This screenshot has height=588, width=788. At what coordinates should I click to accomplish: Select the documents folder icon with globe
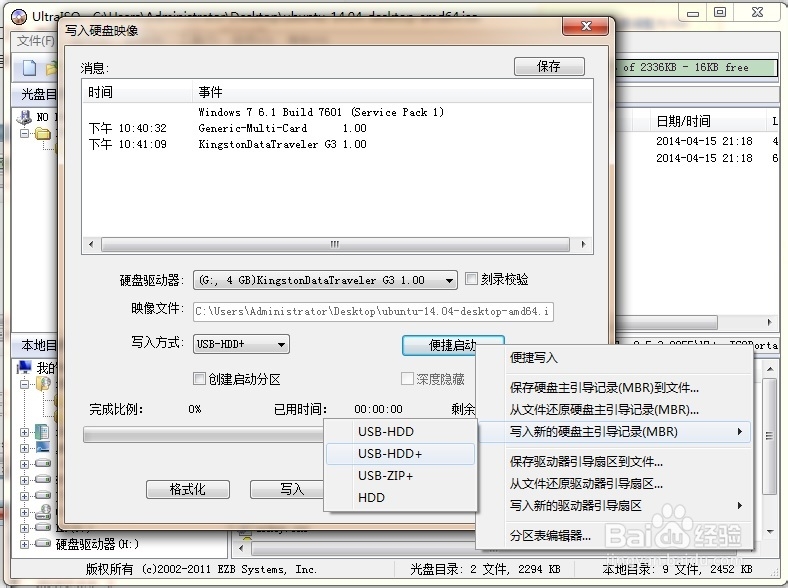click(x=43, y=384)
